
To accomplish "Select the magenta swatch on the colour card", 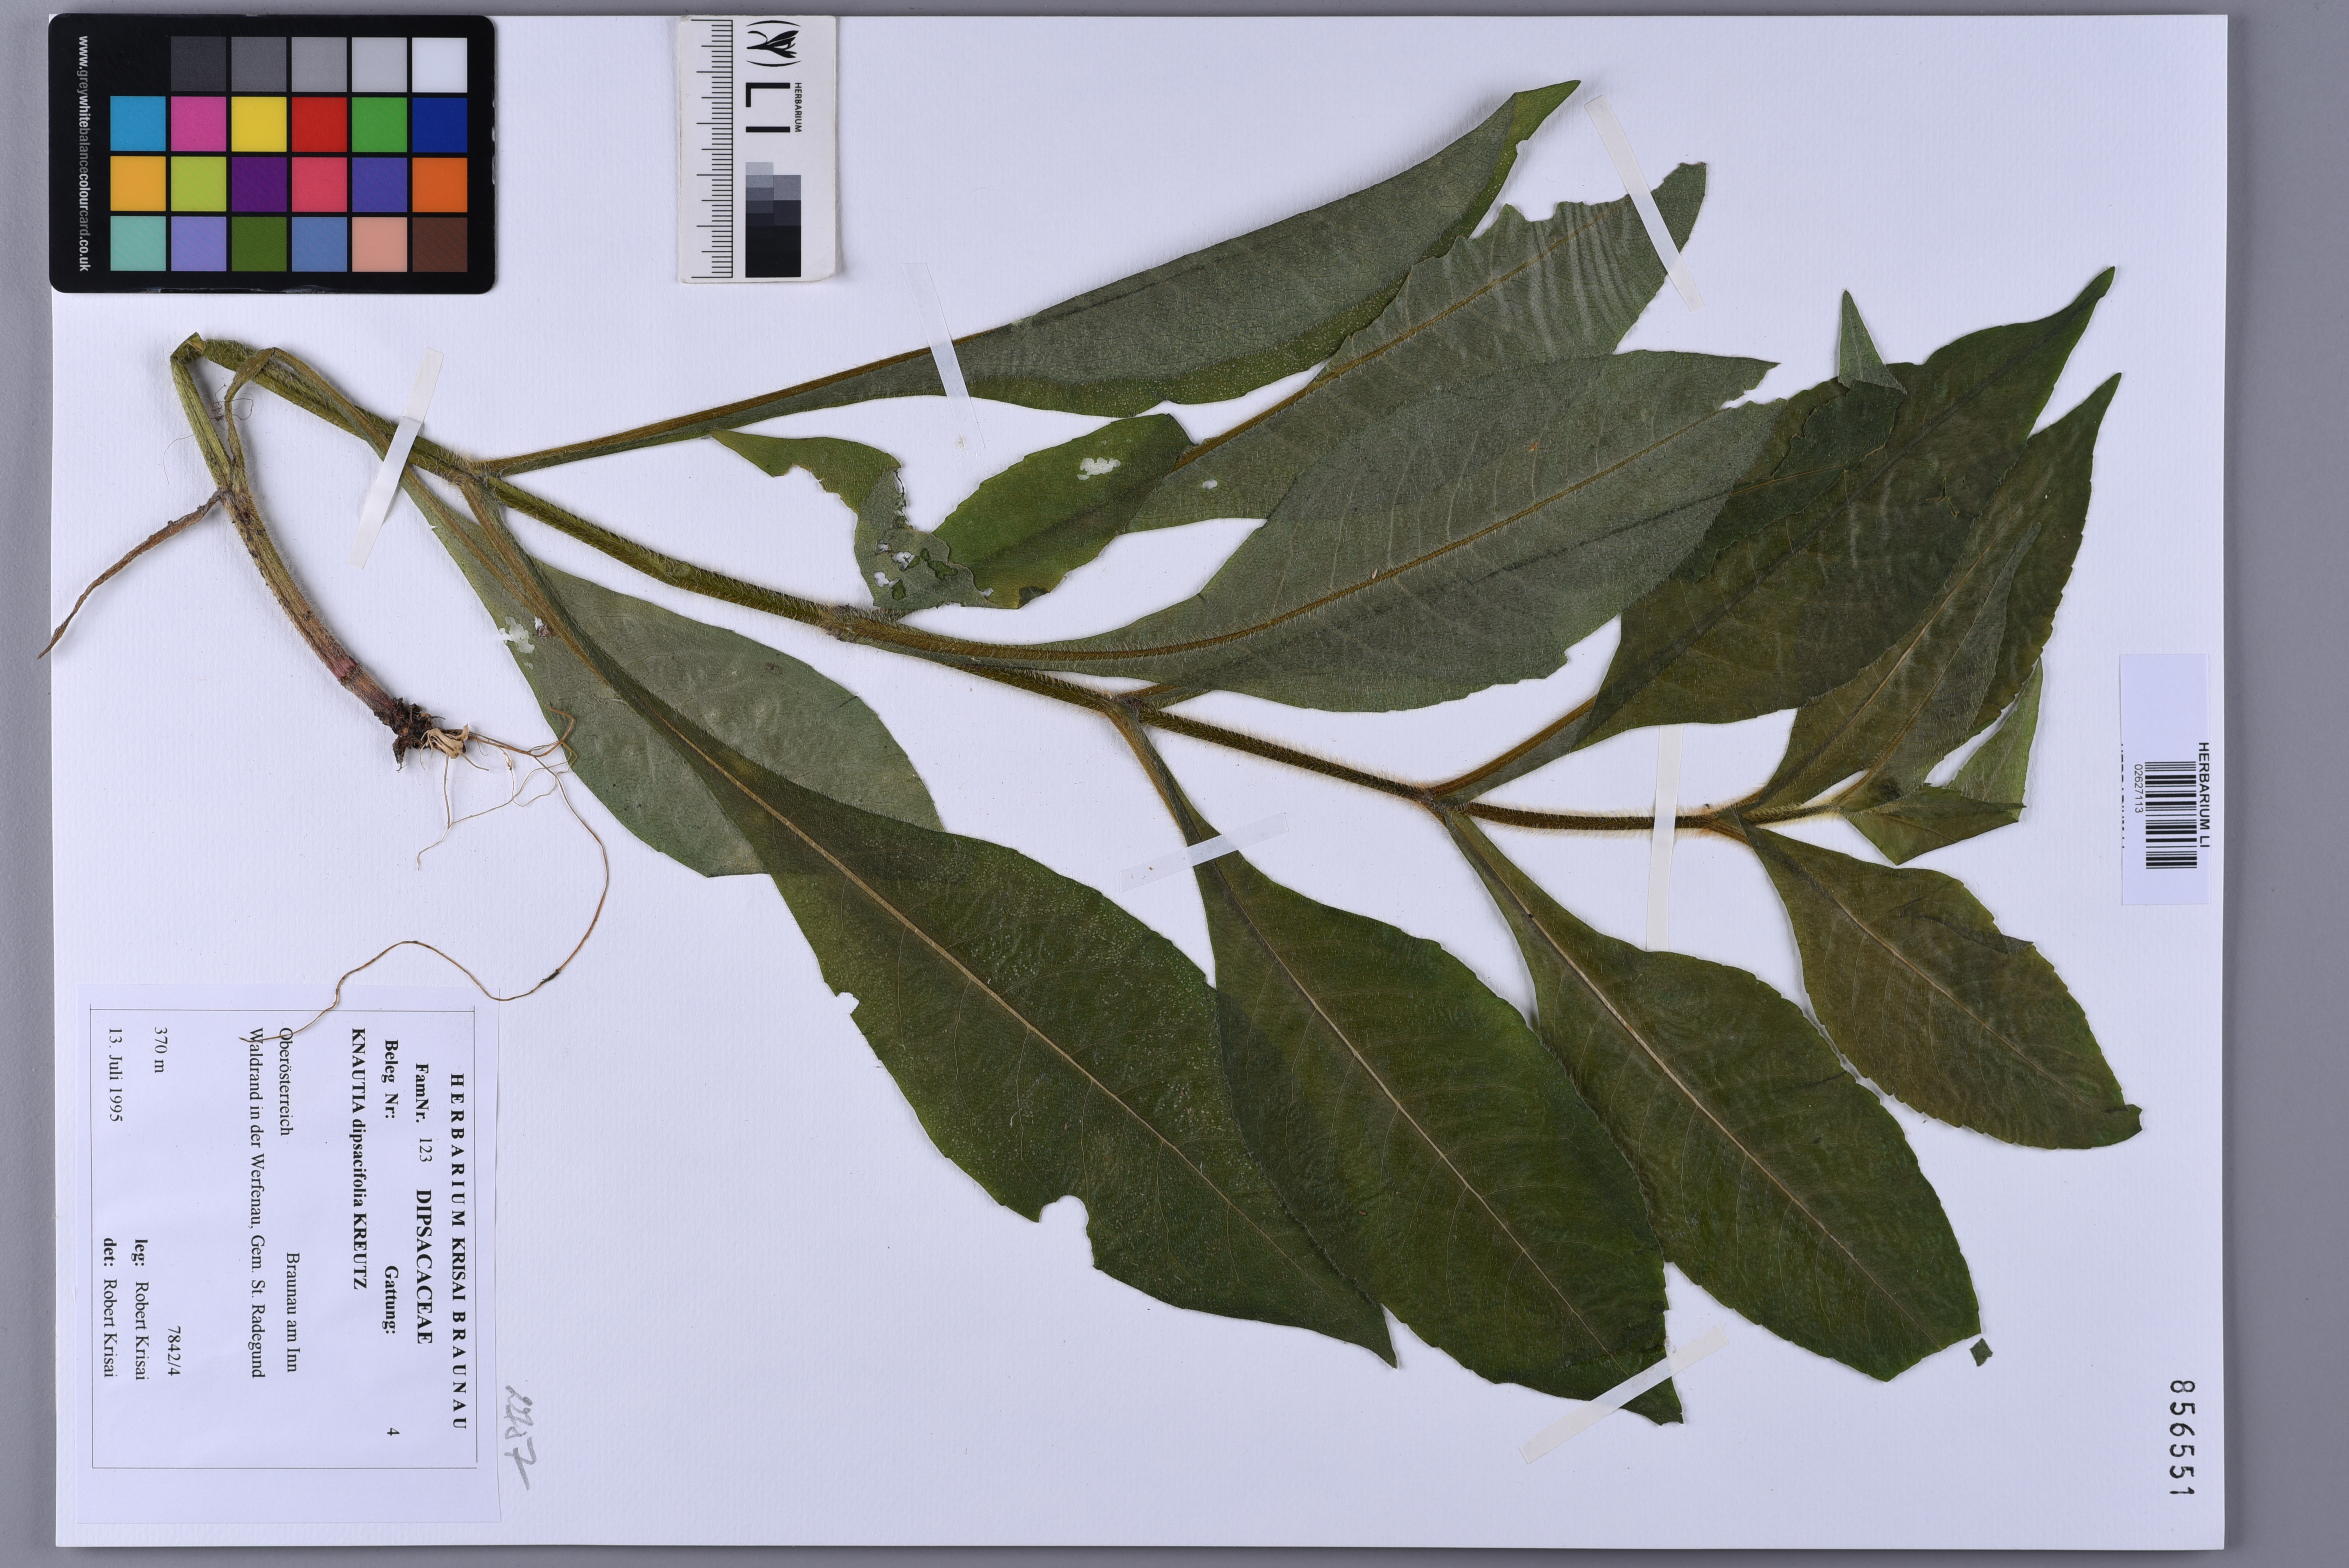I will [198, 124].
